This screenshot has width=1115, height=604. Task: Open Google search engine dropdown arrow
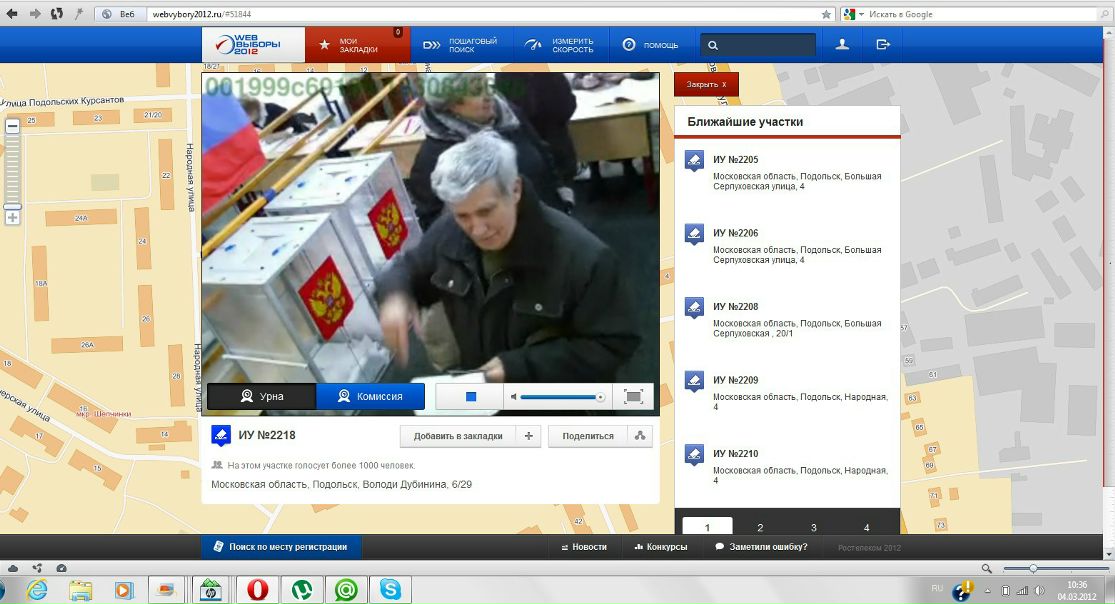coord(860,14)
